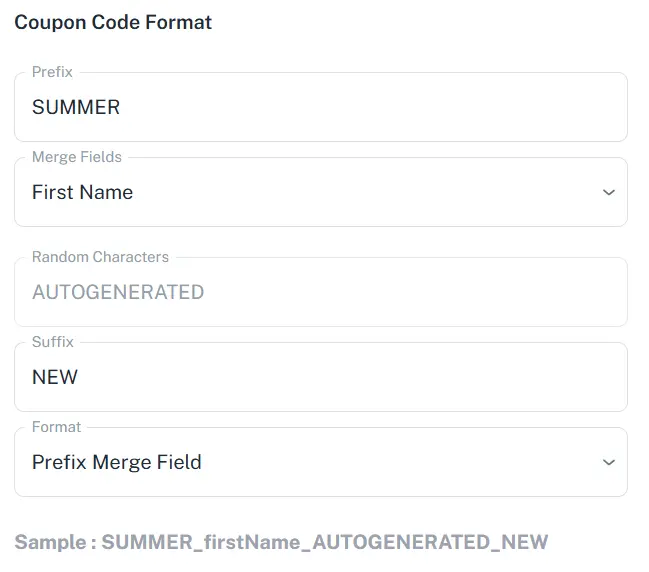Click the 'Suffix' field label
The image size is (649, 572).
(x=53, y=342)
